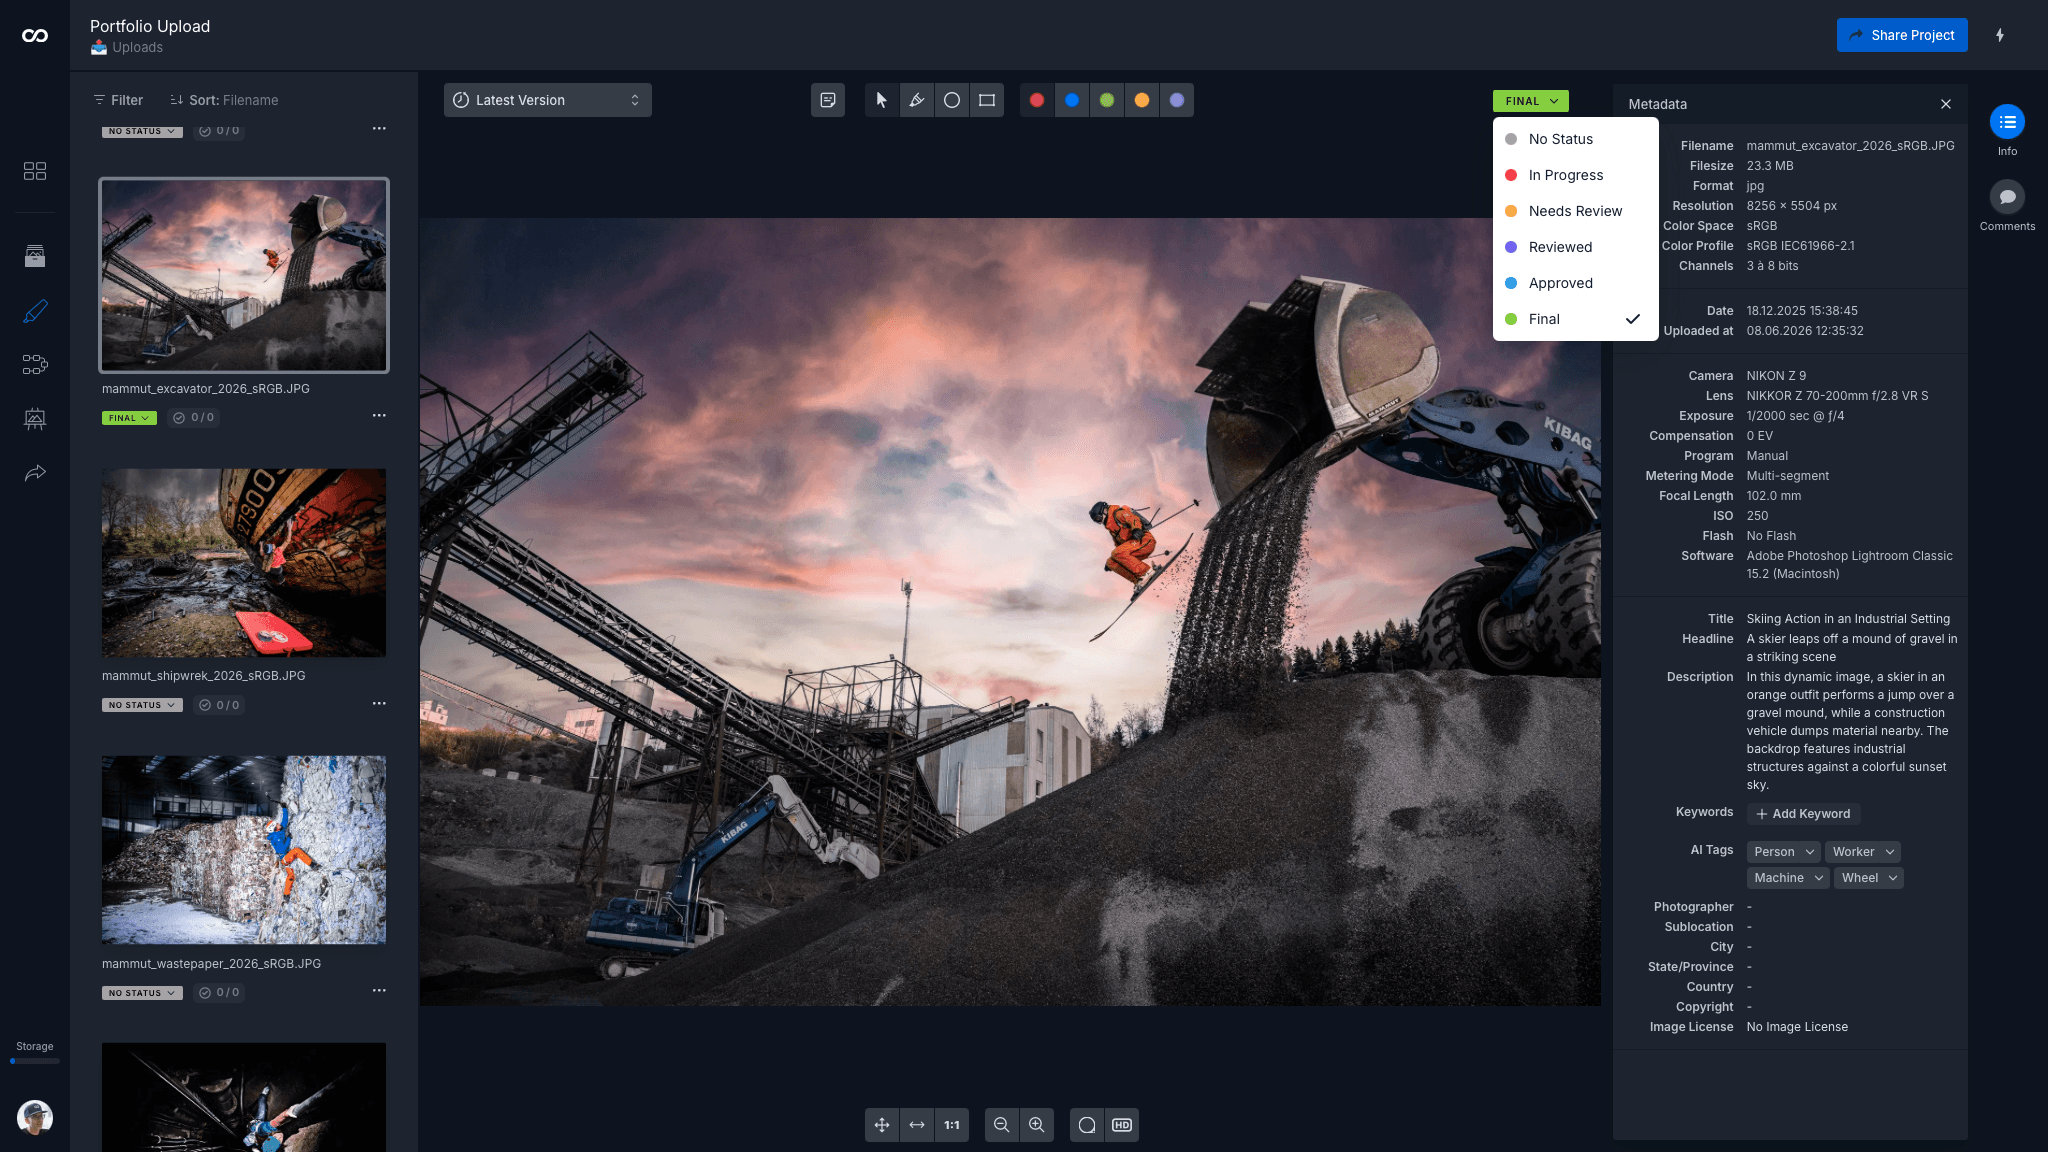Click 0/0 approval counter under mammut_wastepaper
2048x1152 pixels.
click(219, 993)
